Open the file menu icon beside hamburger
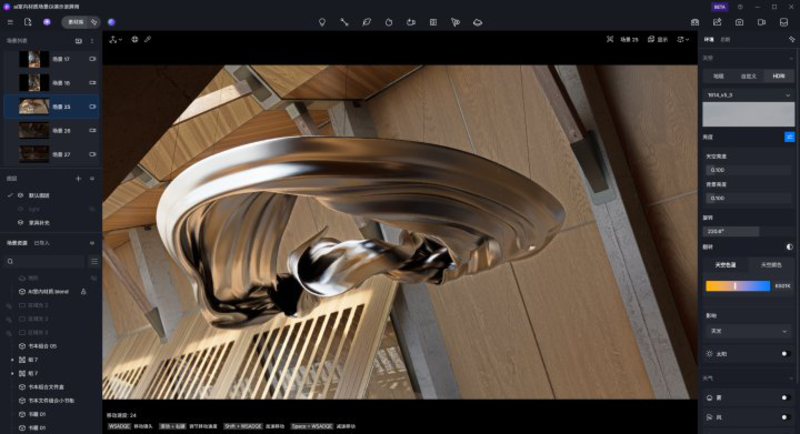This screenshot has width=800, height=434. (28, 22)
